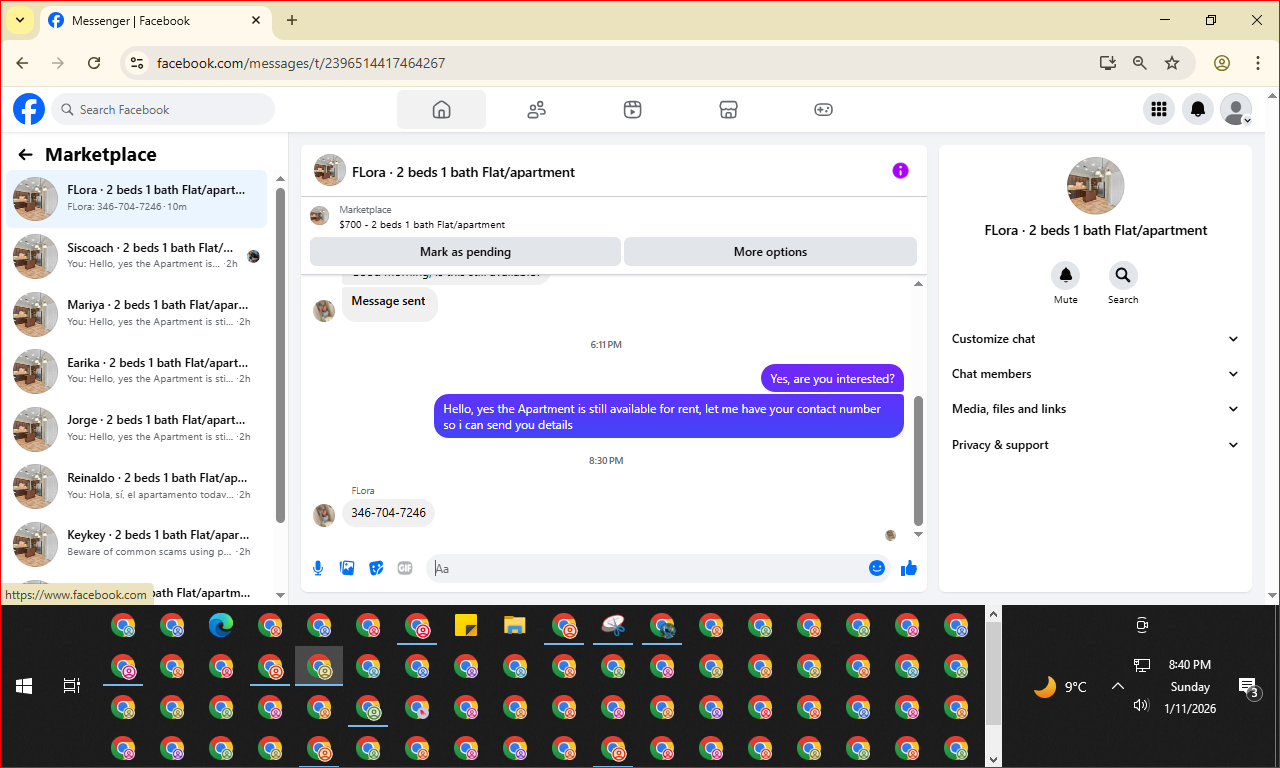Click the "346-704-7246" message bubble
This screenshot has width=1280, height=768.
tap(388, 513)
